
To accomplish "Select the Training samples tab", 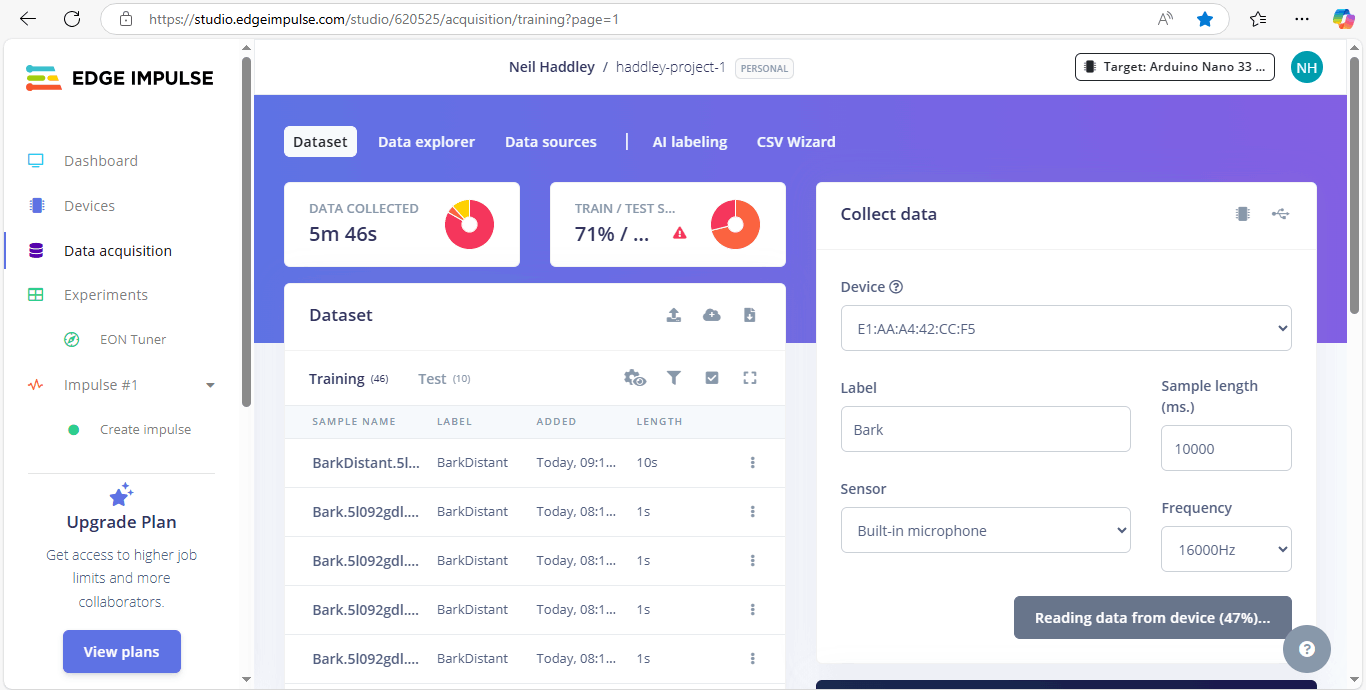I will (x=348, y=379).
